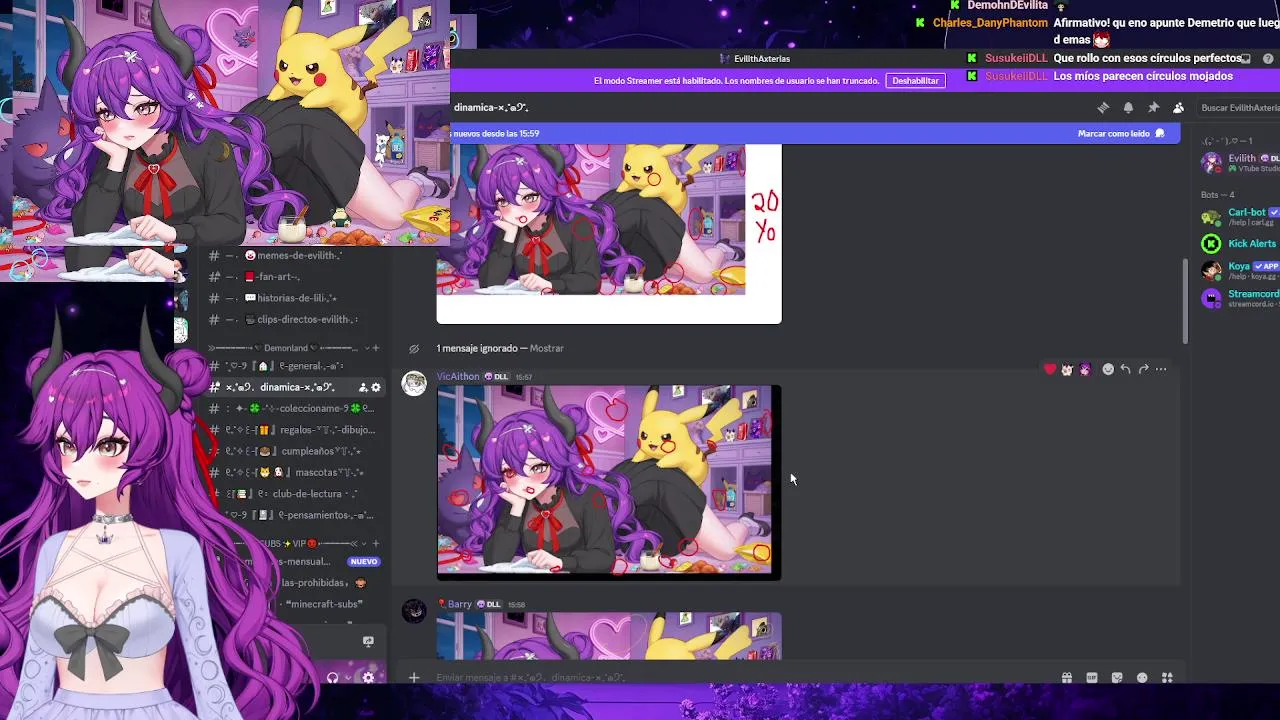1280x720 pixels.
Task: Click the plus attach button in message bar
Action: pos(413,678)
